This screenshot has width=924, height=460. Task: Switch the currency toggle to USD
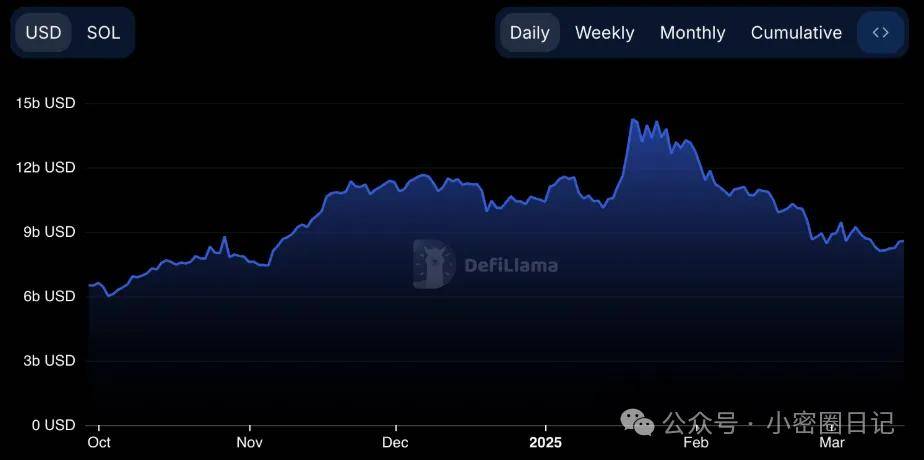[44, 32]
